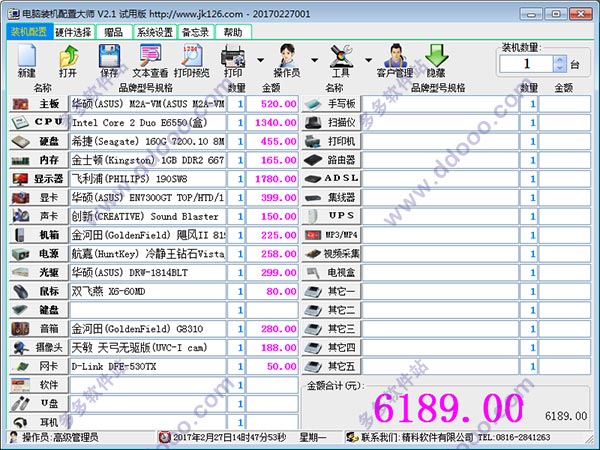Click the empty 键盘 model input field

point(148,310)
